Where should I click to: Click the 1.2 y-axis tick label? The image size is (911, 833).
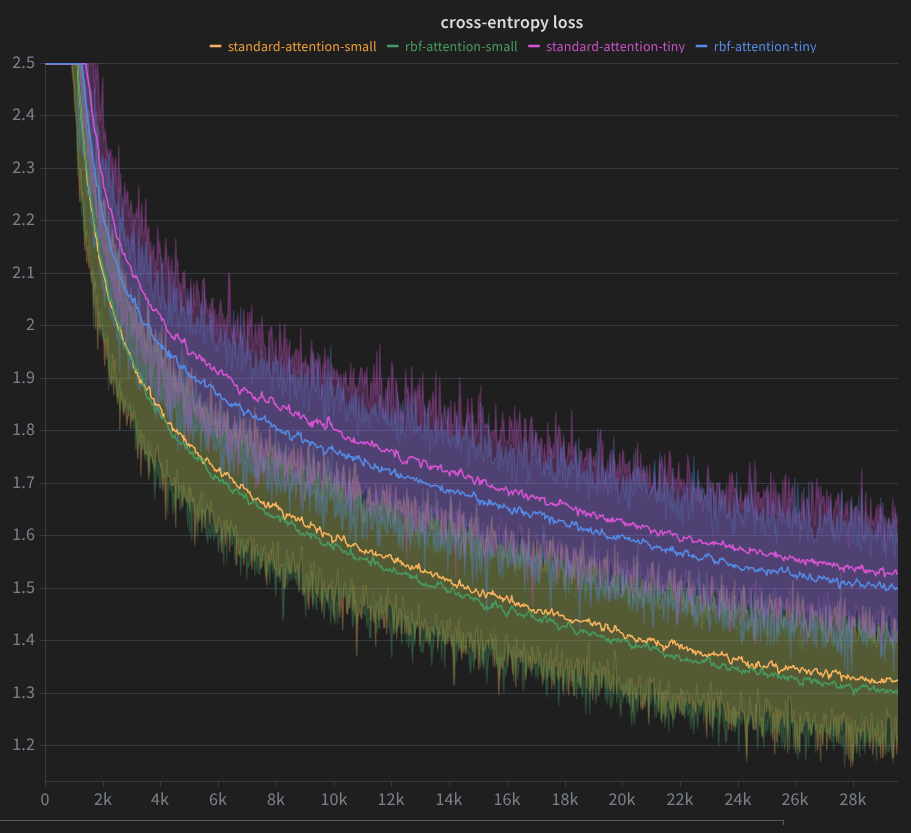[21, 743]
